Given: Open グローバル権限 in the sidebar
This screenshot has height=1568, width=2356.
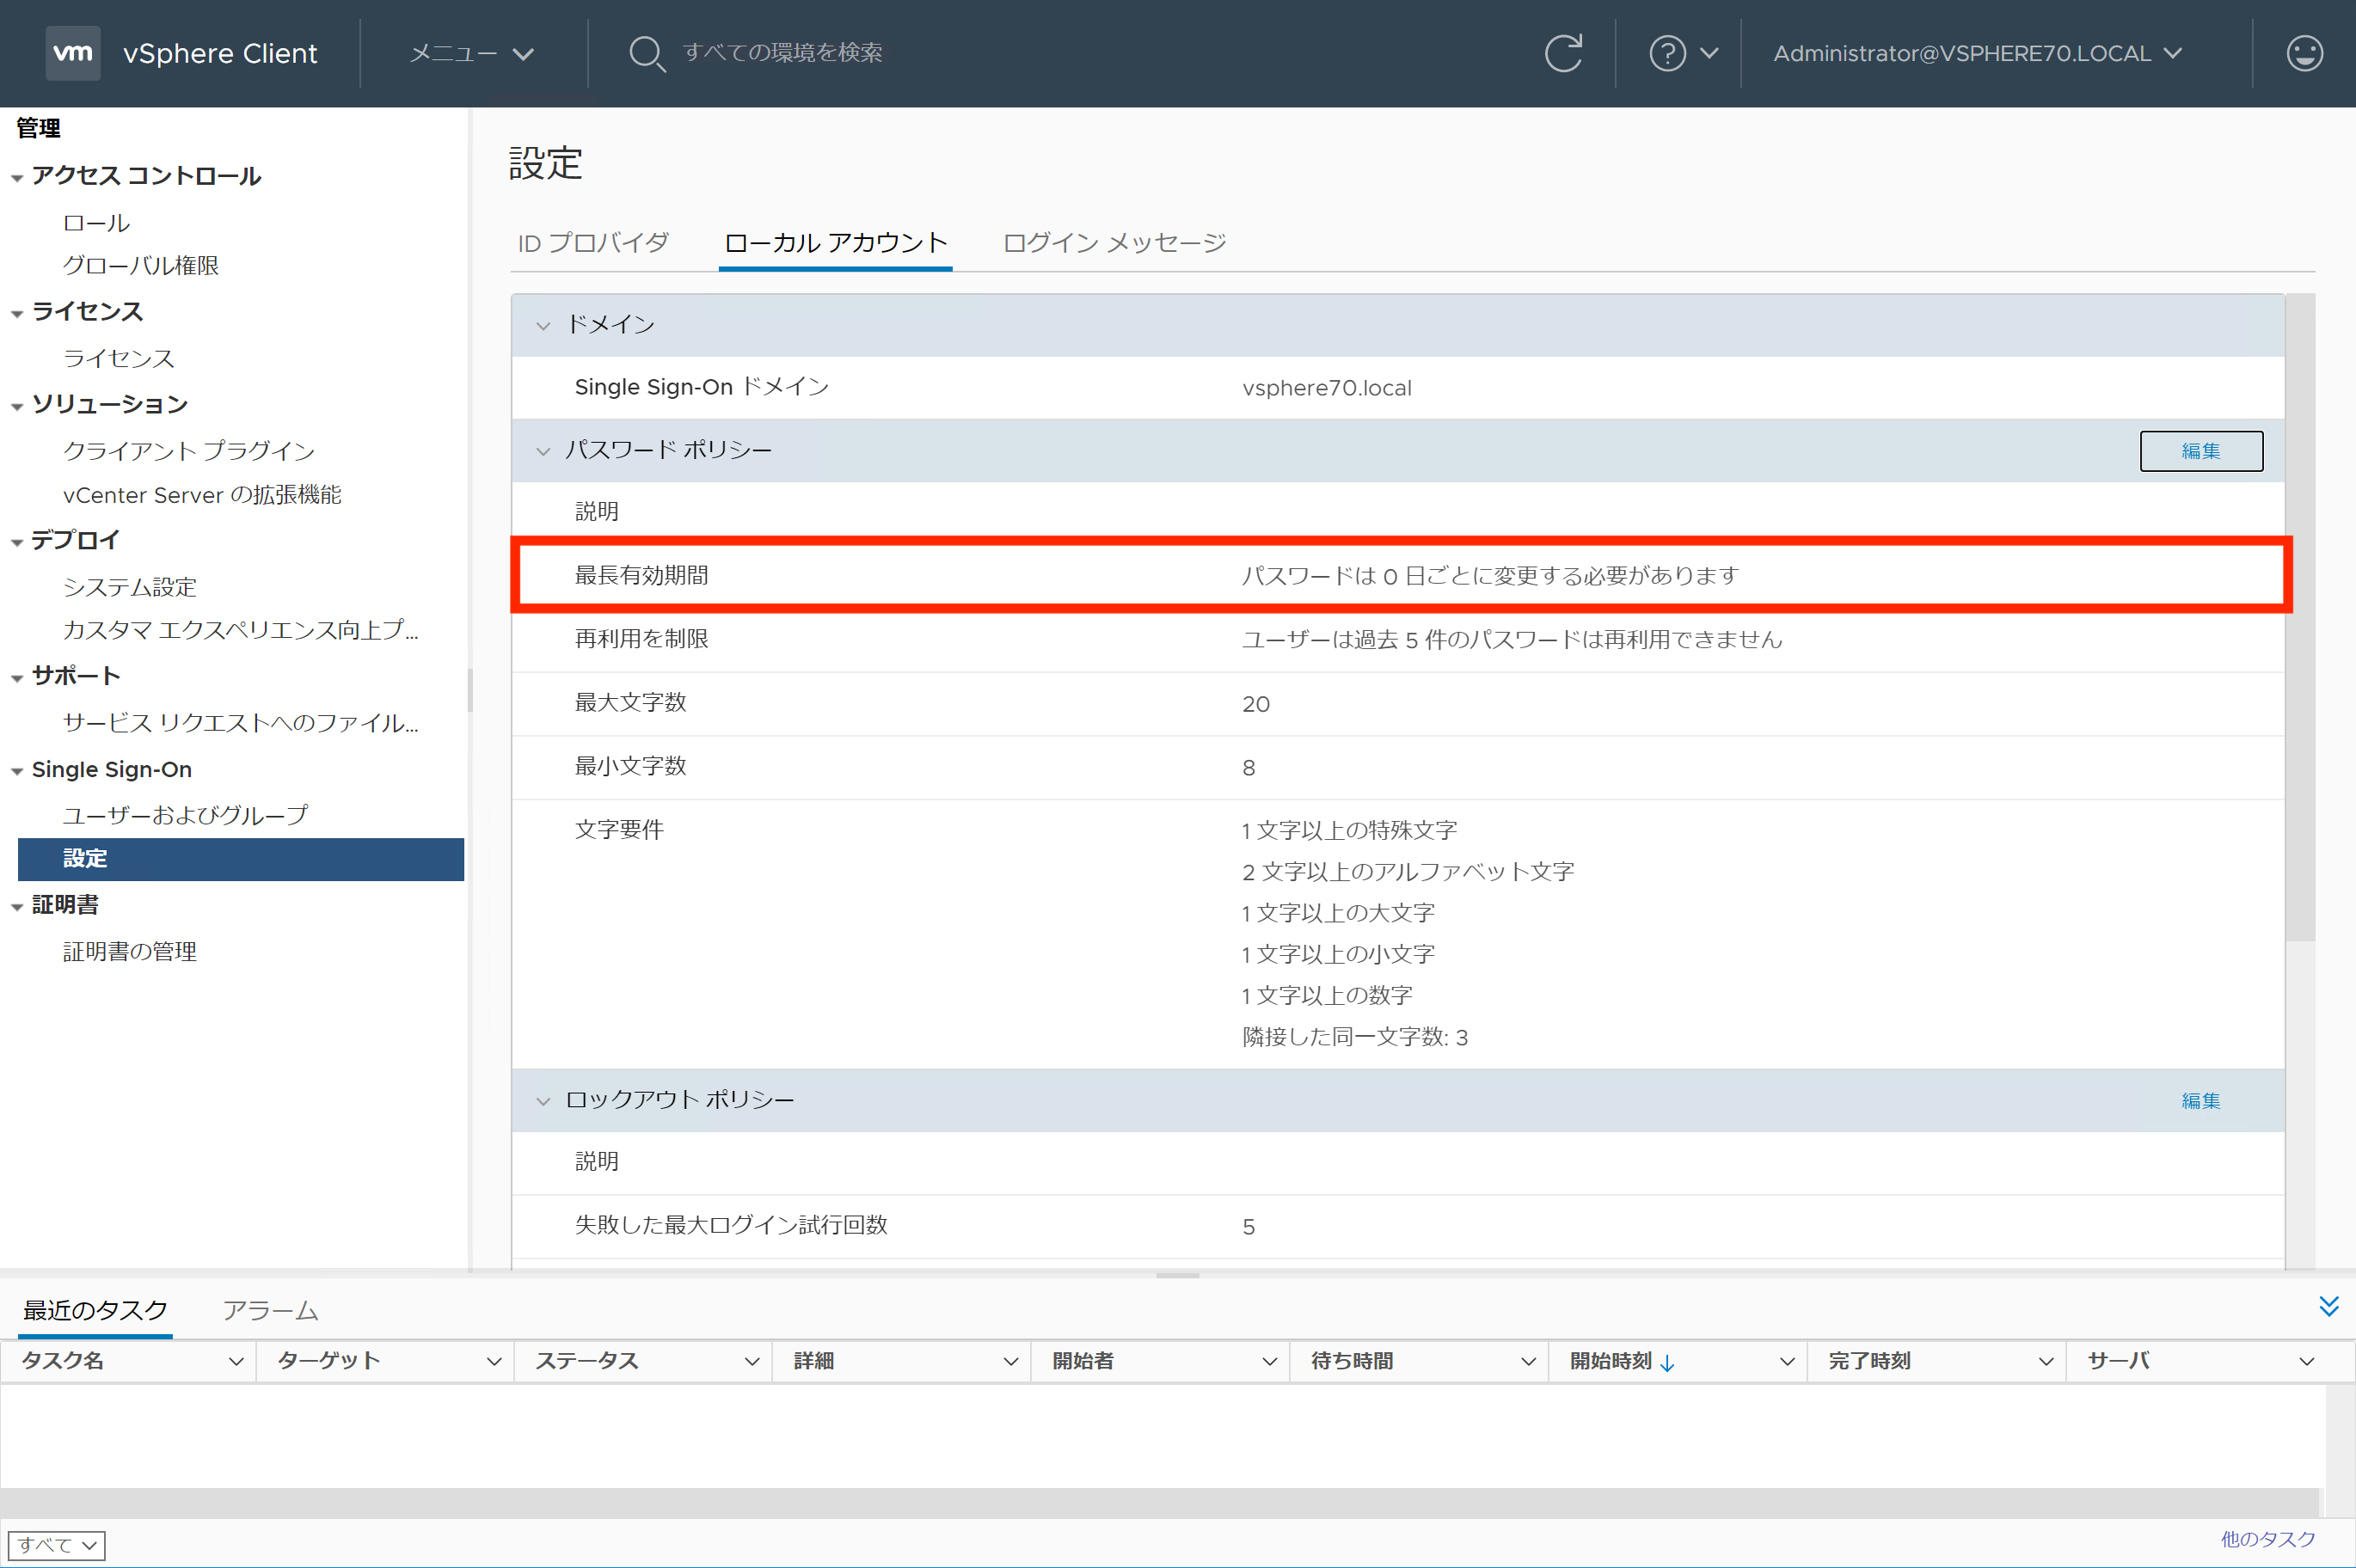Looking at the screenshot, I should (141, 266).
